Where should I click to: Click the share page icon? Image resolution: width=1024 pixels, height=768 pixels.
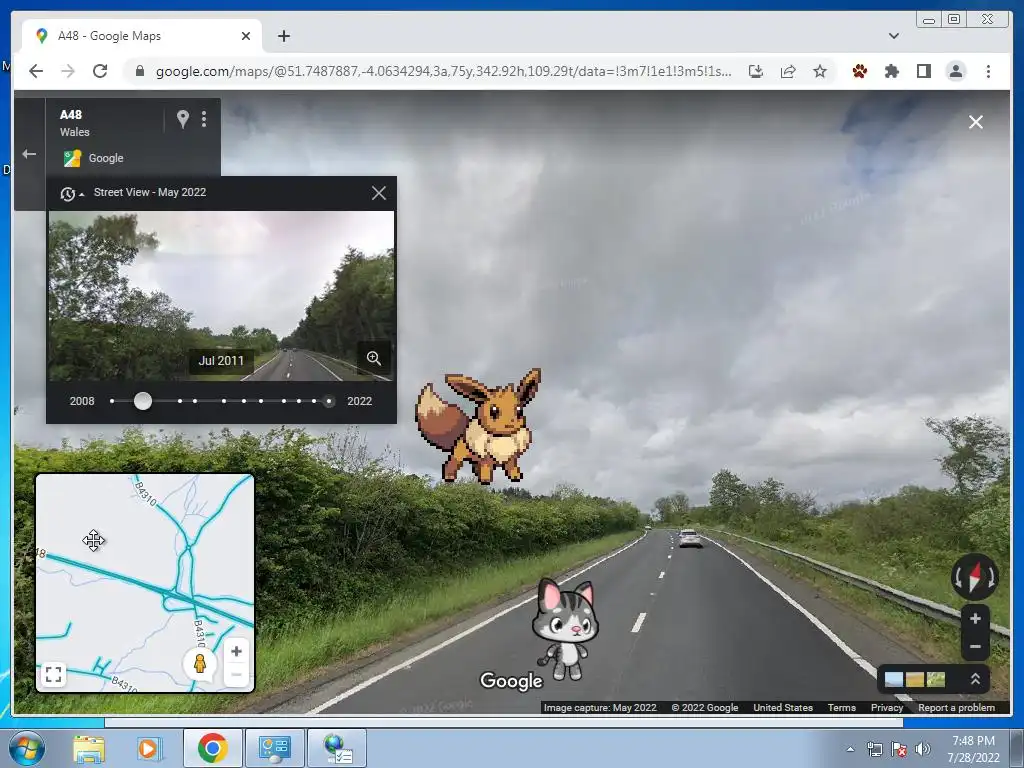788,71
